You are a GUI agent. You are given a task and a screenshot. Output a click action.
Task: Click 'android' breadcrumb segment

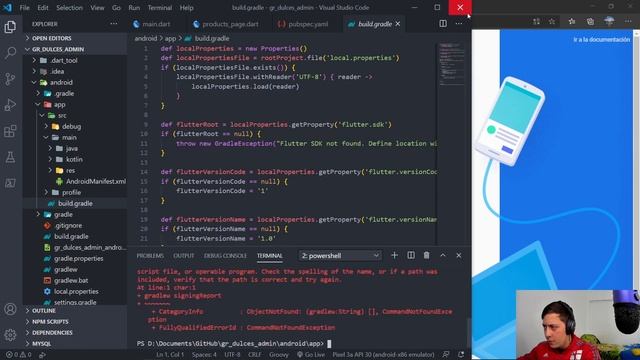tap(146, 38)
